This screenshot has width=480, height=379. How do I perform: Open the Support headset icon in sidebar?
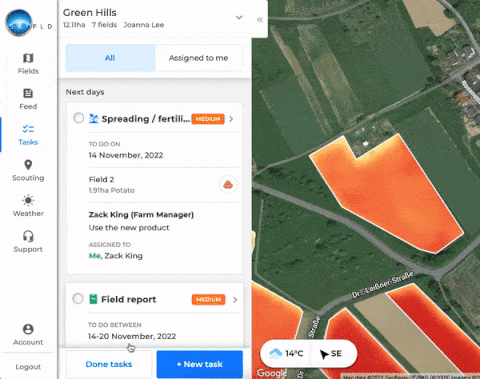pos(28,236)
